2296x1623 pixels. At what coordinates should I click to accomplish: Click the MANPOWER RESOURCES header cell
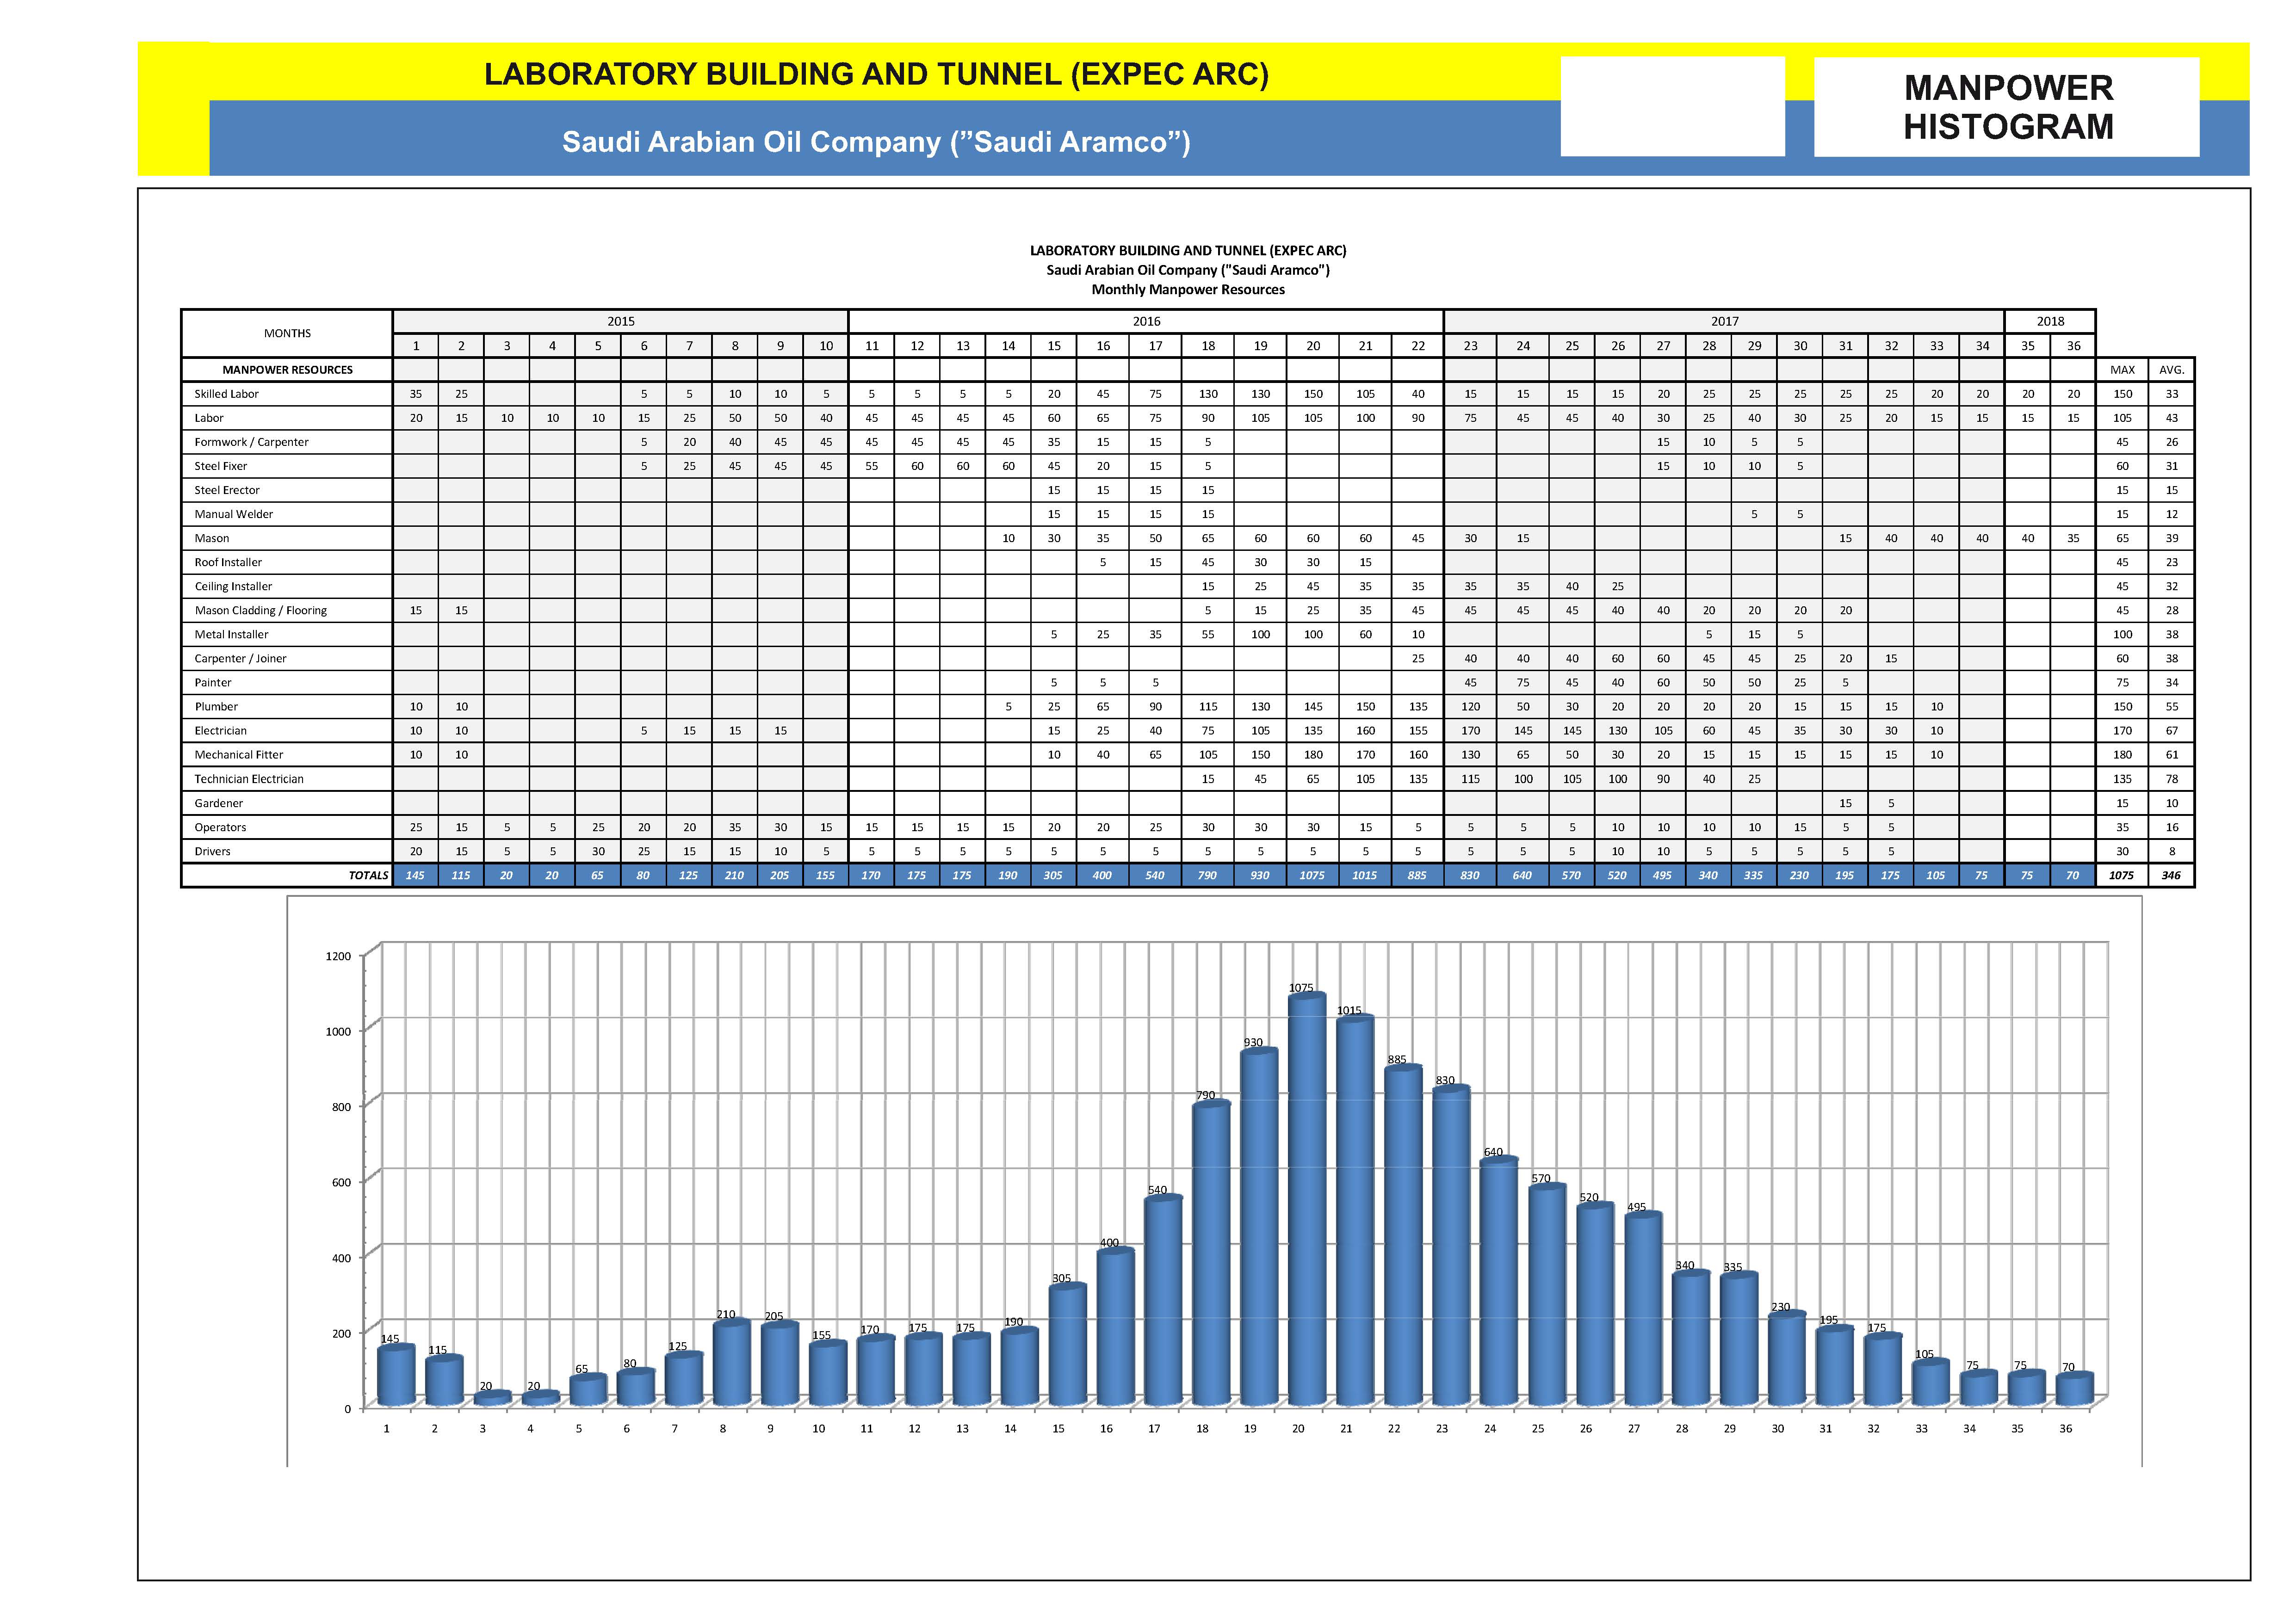coord(287,370)
